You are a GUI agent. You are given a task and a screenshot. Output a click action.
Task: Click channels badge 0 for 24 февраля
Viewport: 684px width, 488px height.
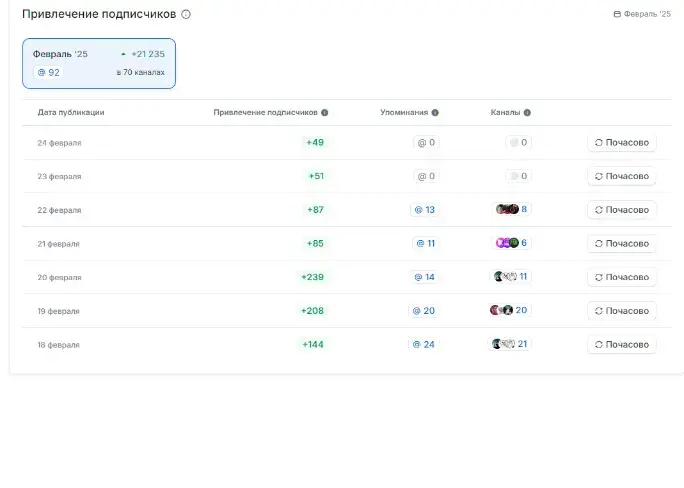pyautogui.click(x=519, y=143)
